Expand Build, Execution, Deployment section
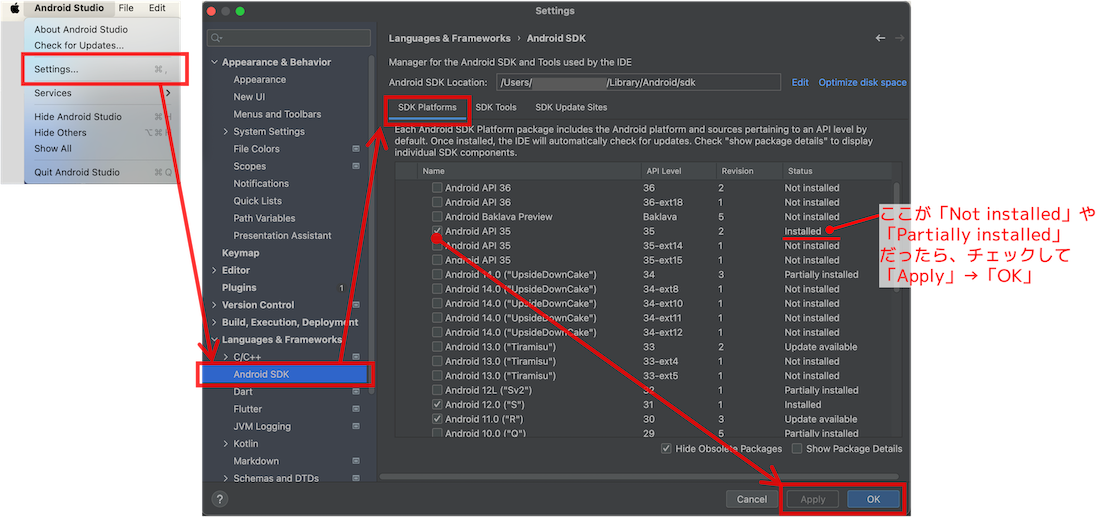 pos(215,322)
